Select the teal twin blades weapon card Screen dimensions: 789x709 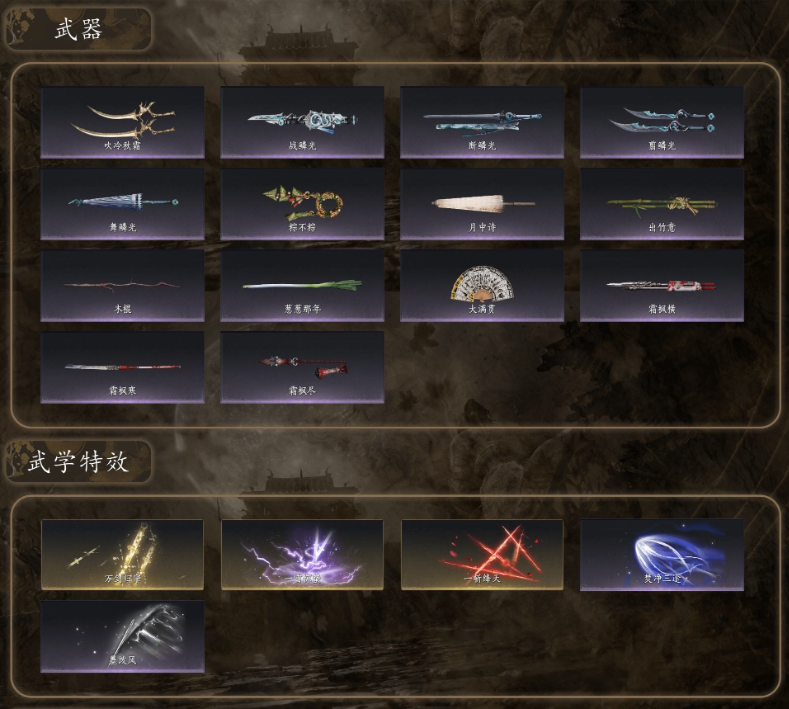click(x=662, y=122)
